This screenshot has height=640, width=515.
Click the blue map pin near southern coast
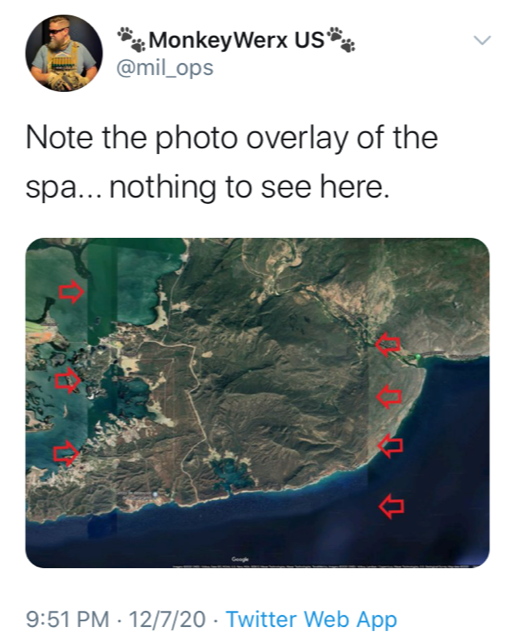pos(155,494)
